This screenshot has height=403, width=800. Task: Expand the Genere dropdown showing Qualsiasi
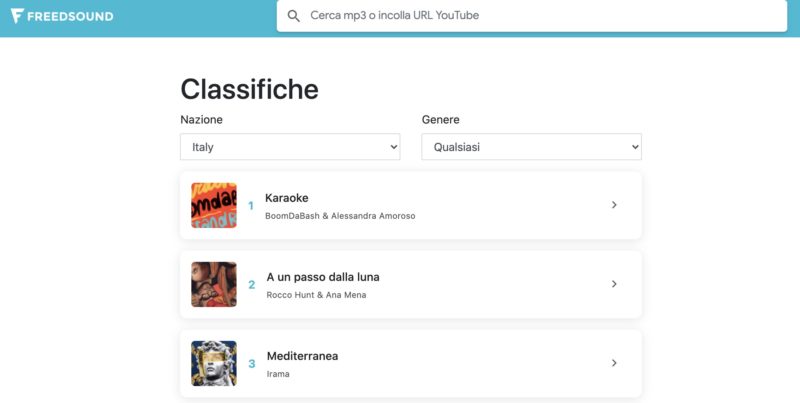531,147
